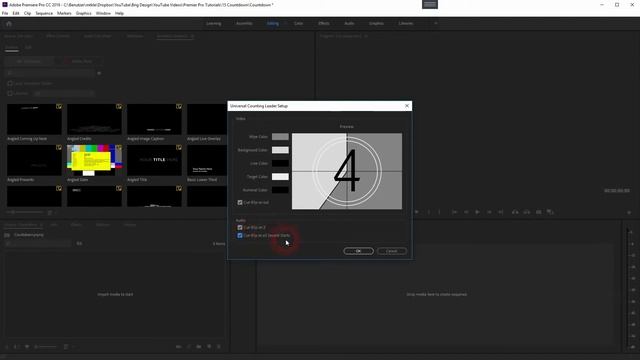Click the Go to In transport button
The height and width of the screenshot is (360, 640).
click(x=454, y=212)
